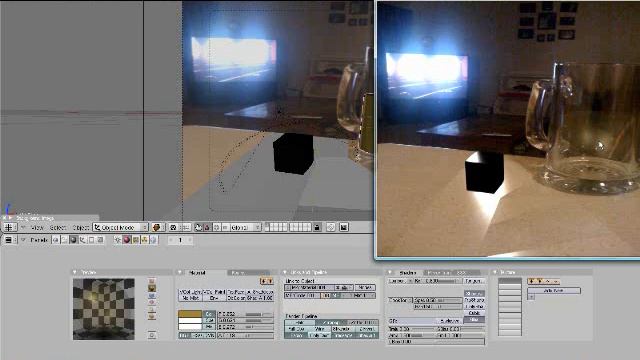The image size is (640, 360).
Task: Toggle the Halo button in Render Pipeline
Action: [x=300, y=322]
